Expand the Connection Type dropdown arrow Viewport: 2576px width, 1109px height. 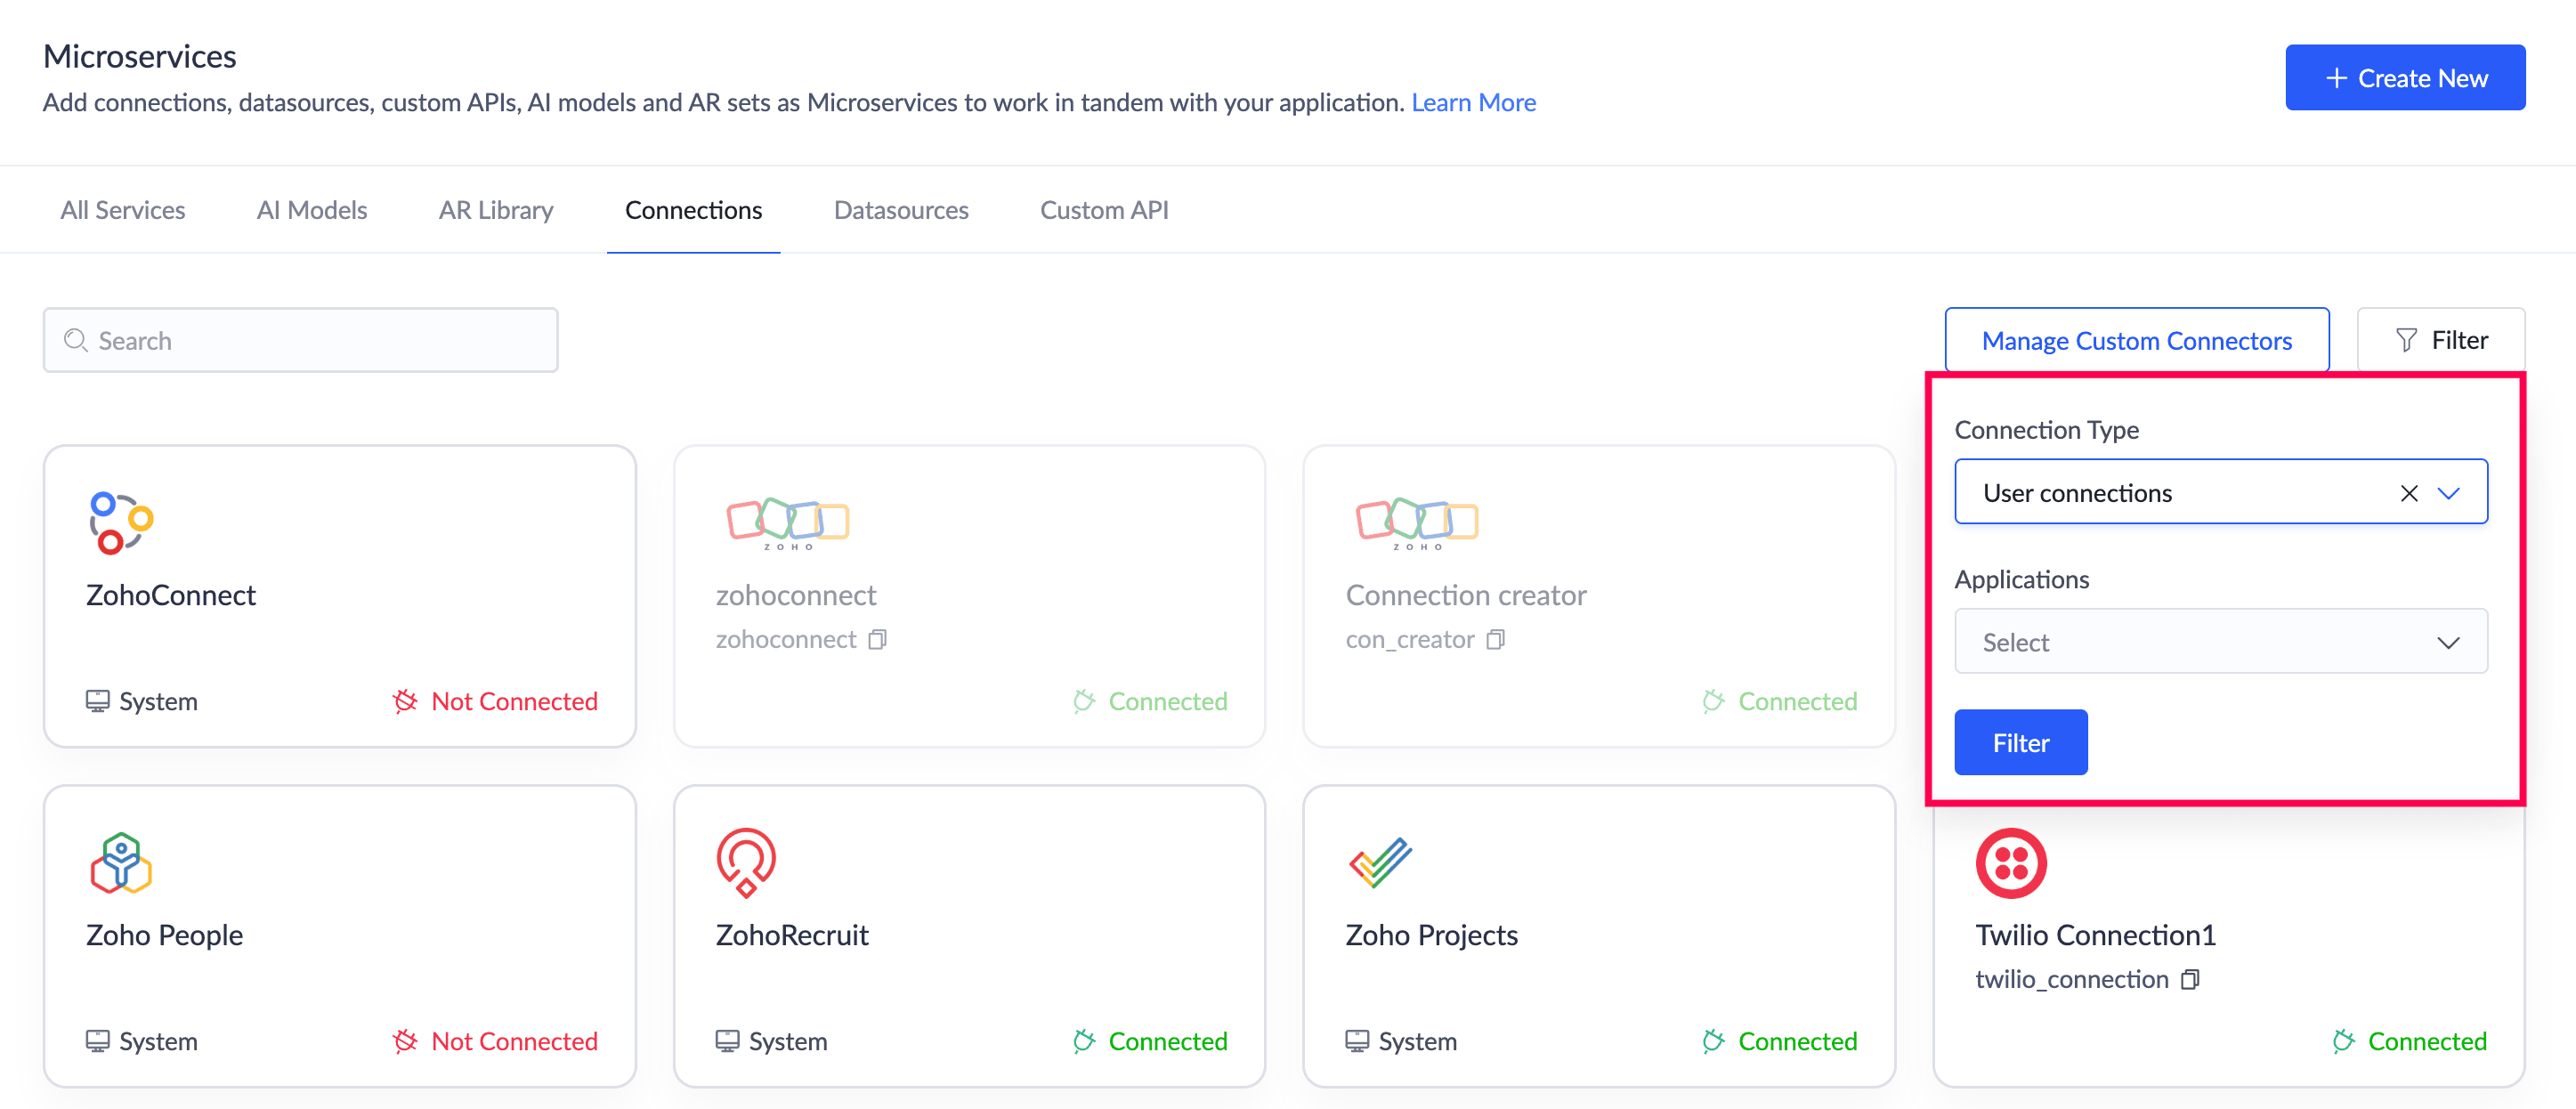click(x=2448, y=493)
